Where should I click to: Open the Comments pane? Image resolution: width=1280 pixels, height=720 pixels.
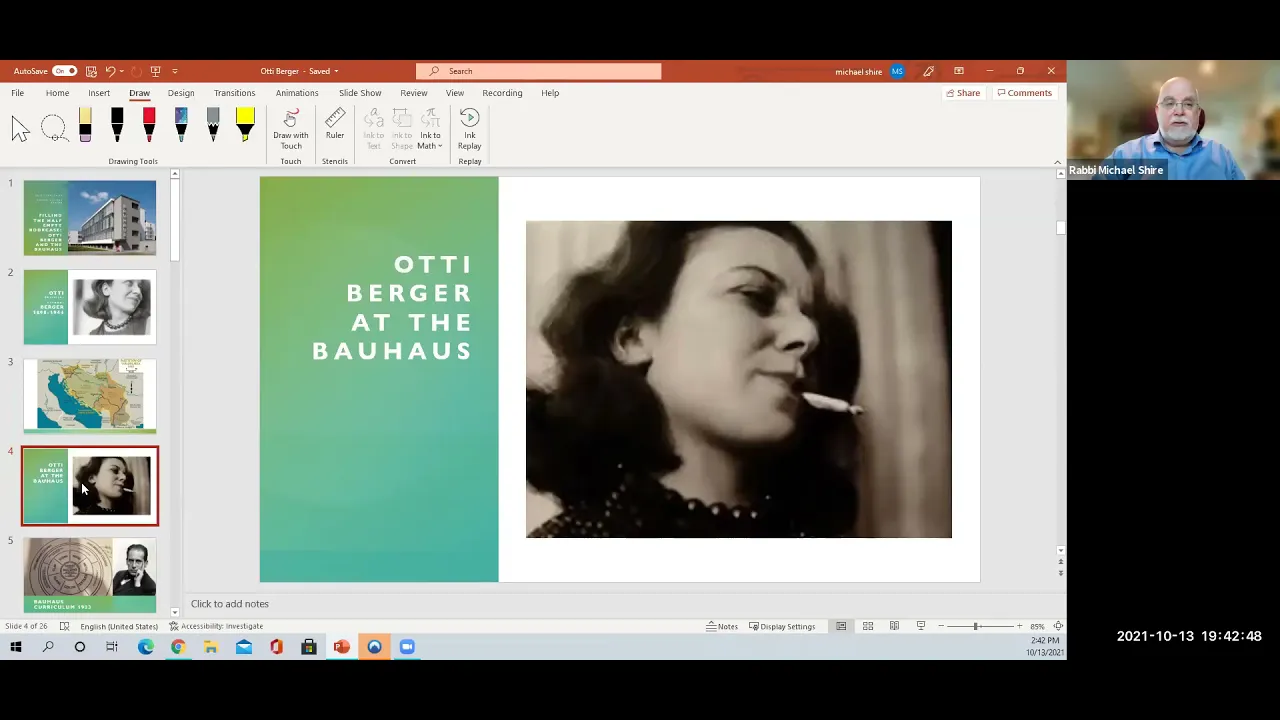1024,93
